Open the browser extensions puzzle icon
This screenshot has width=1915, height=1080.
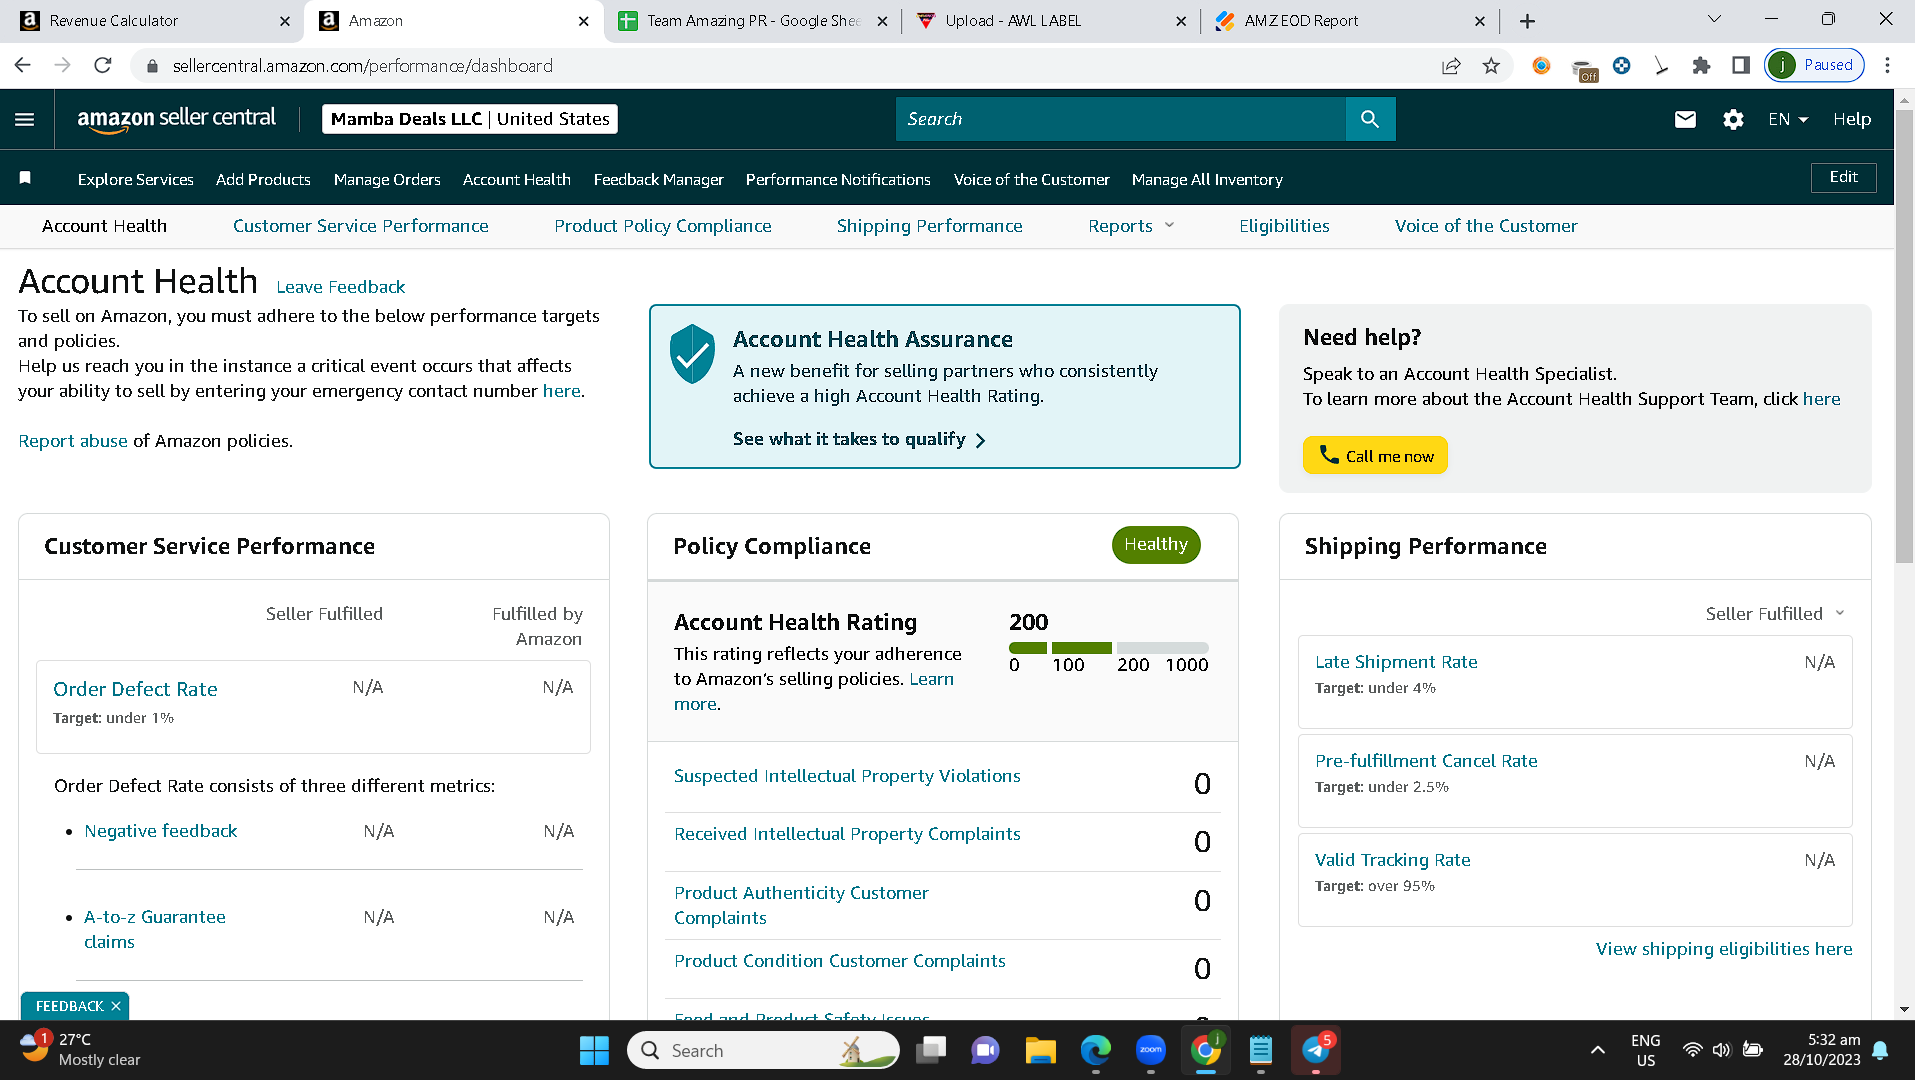(x=1701, y=65)
